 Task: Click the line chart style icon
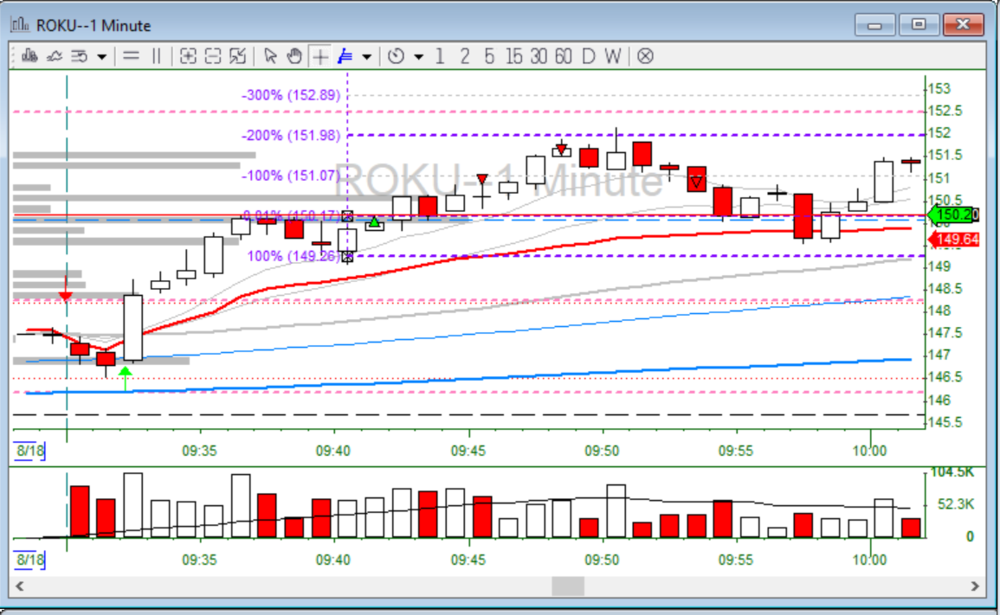click(x=54, y=56)
